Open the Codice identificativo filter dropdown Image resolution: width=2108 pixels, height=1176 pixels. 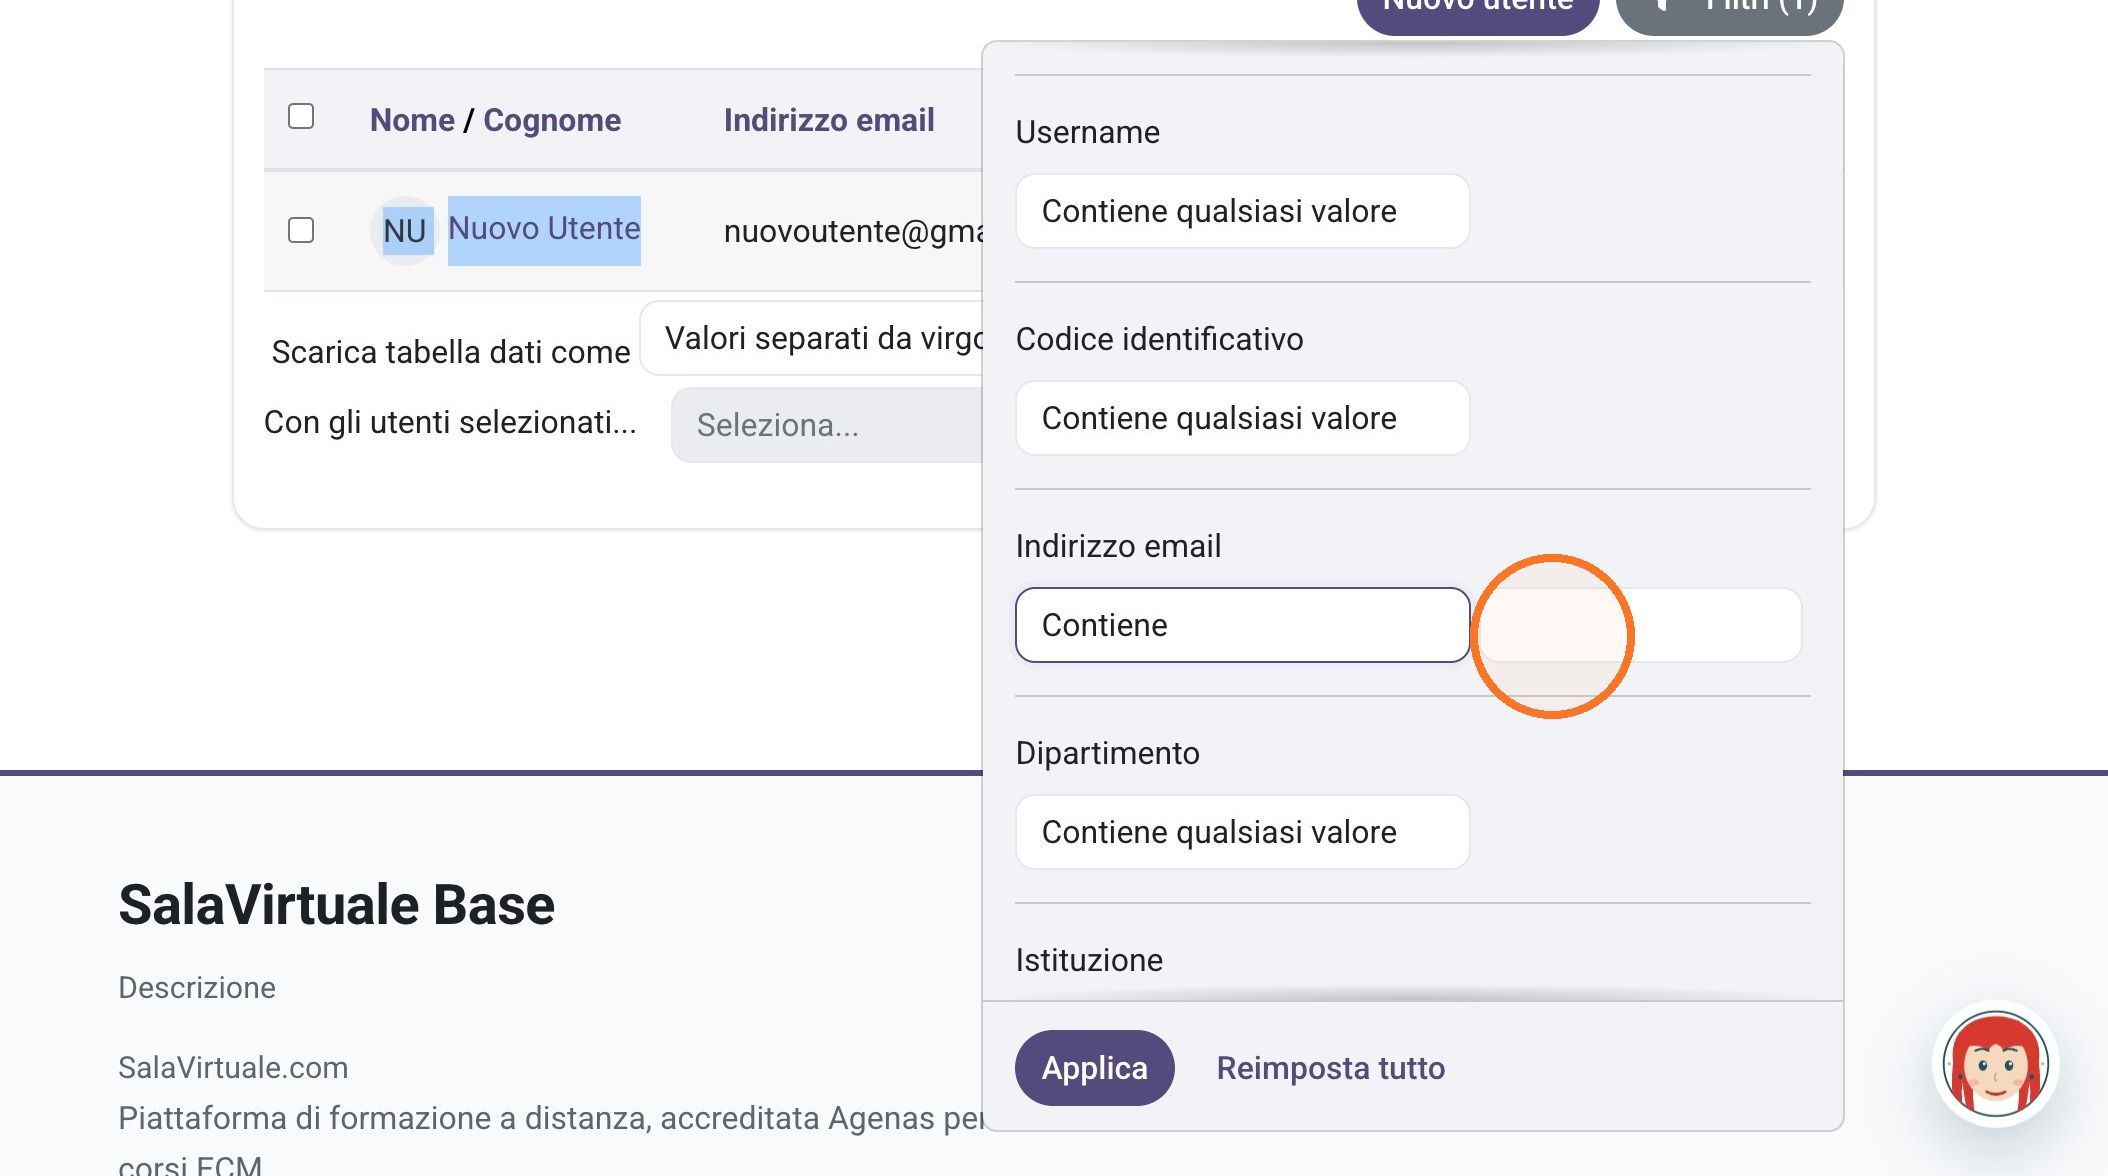tap(1242, 418)
